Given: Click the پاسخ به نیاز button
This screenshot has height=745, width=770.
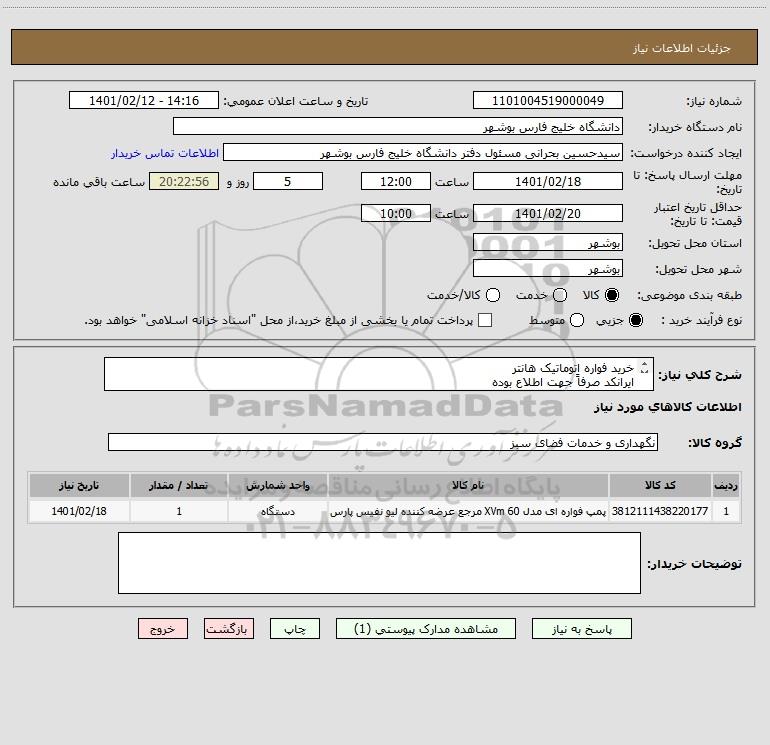Looking at the screenshot, I should pos(582,629).
